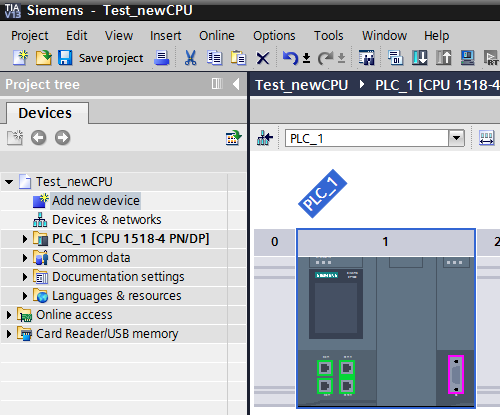The width and height of the screenshot is (500, 415).
Task: Click the Print icon in toolbar
Action: pyautogui.click(x=162, y=58)
